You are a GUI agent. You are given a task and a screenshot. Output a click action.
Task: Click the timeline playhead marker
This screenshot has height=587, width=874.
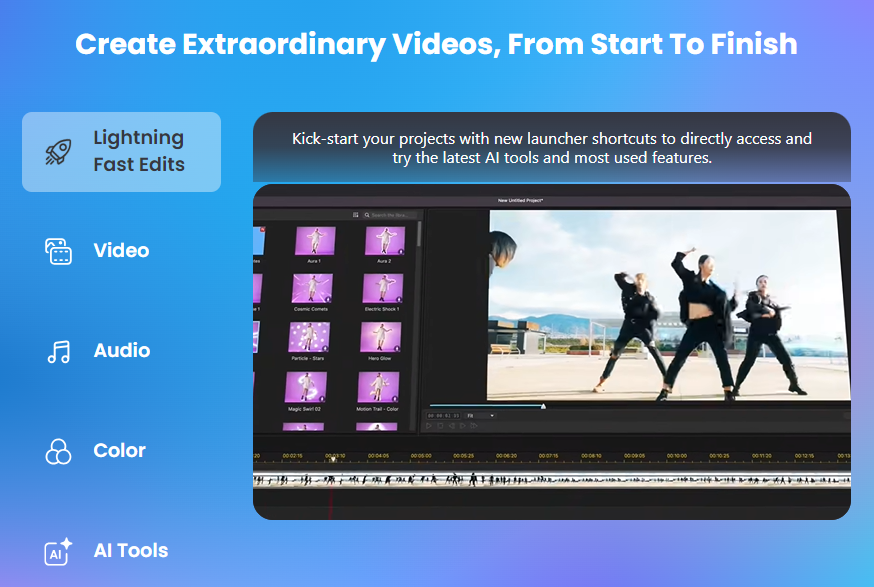pyautogui.click(x=333, y=460)
